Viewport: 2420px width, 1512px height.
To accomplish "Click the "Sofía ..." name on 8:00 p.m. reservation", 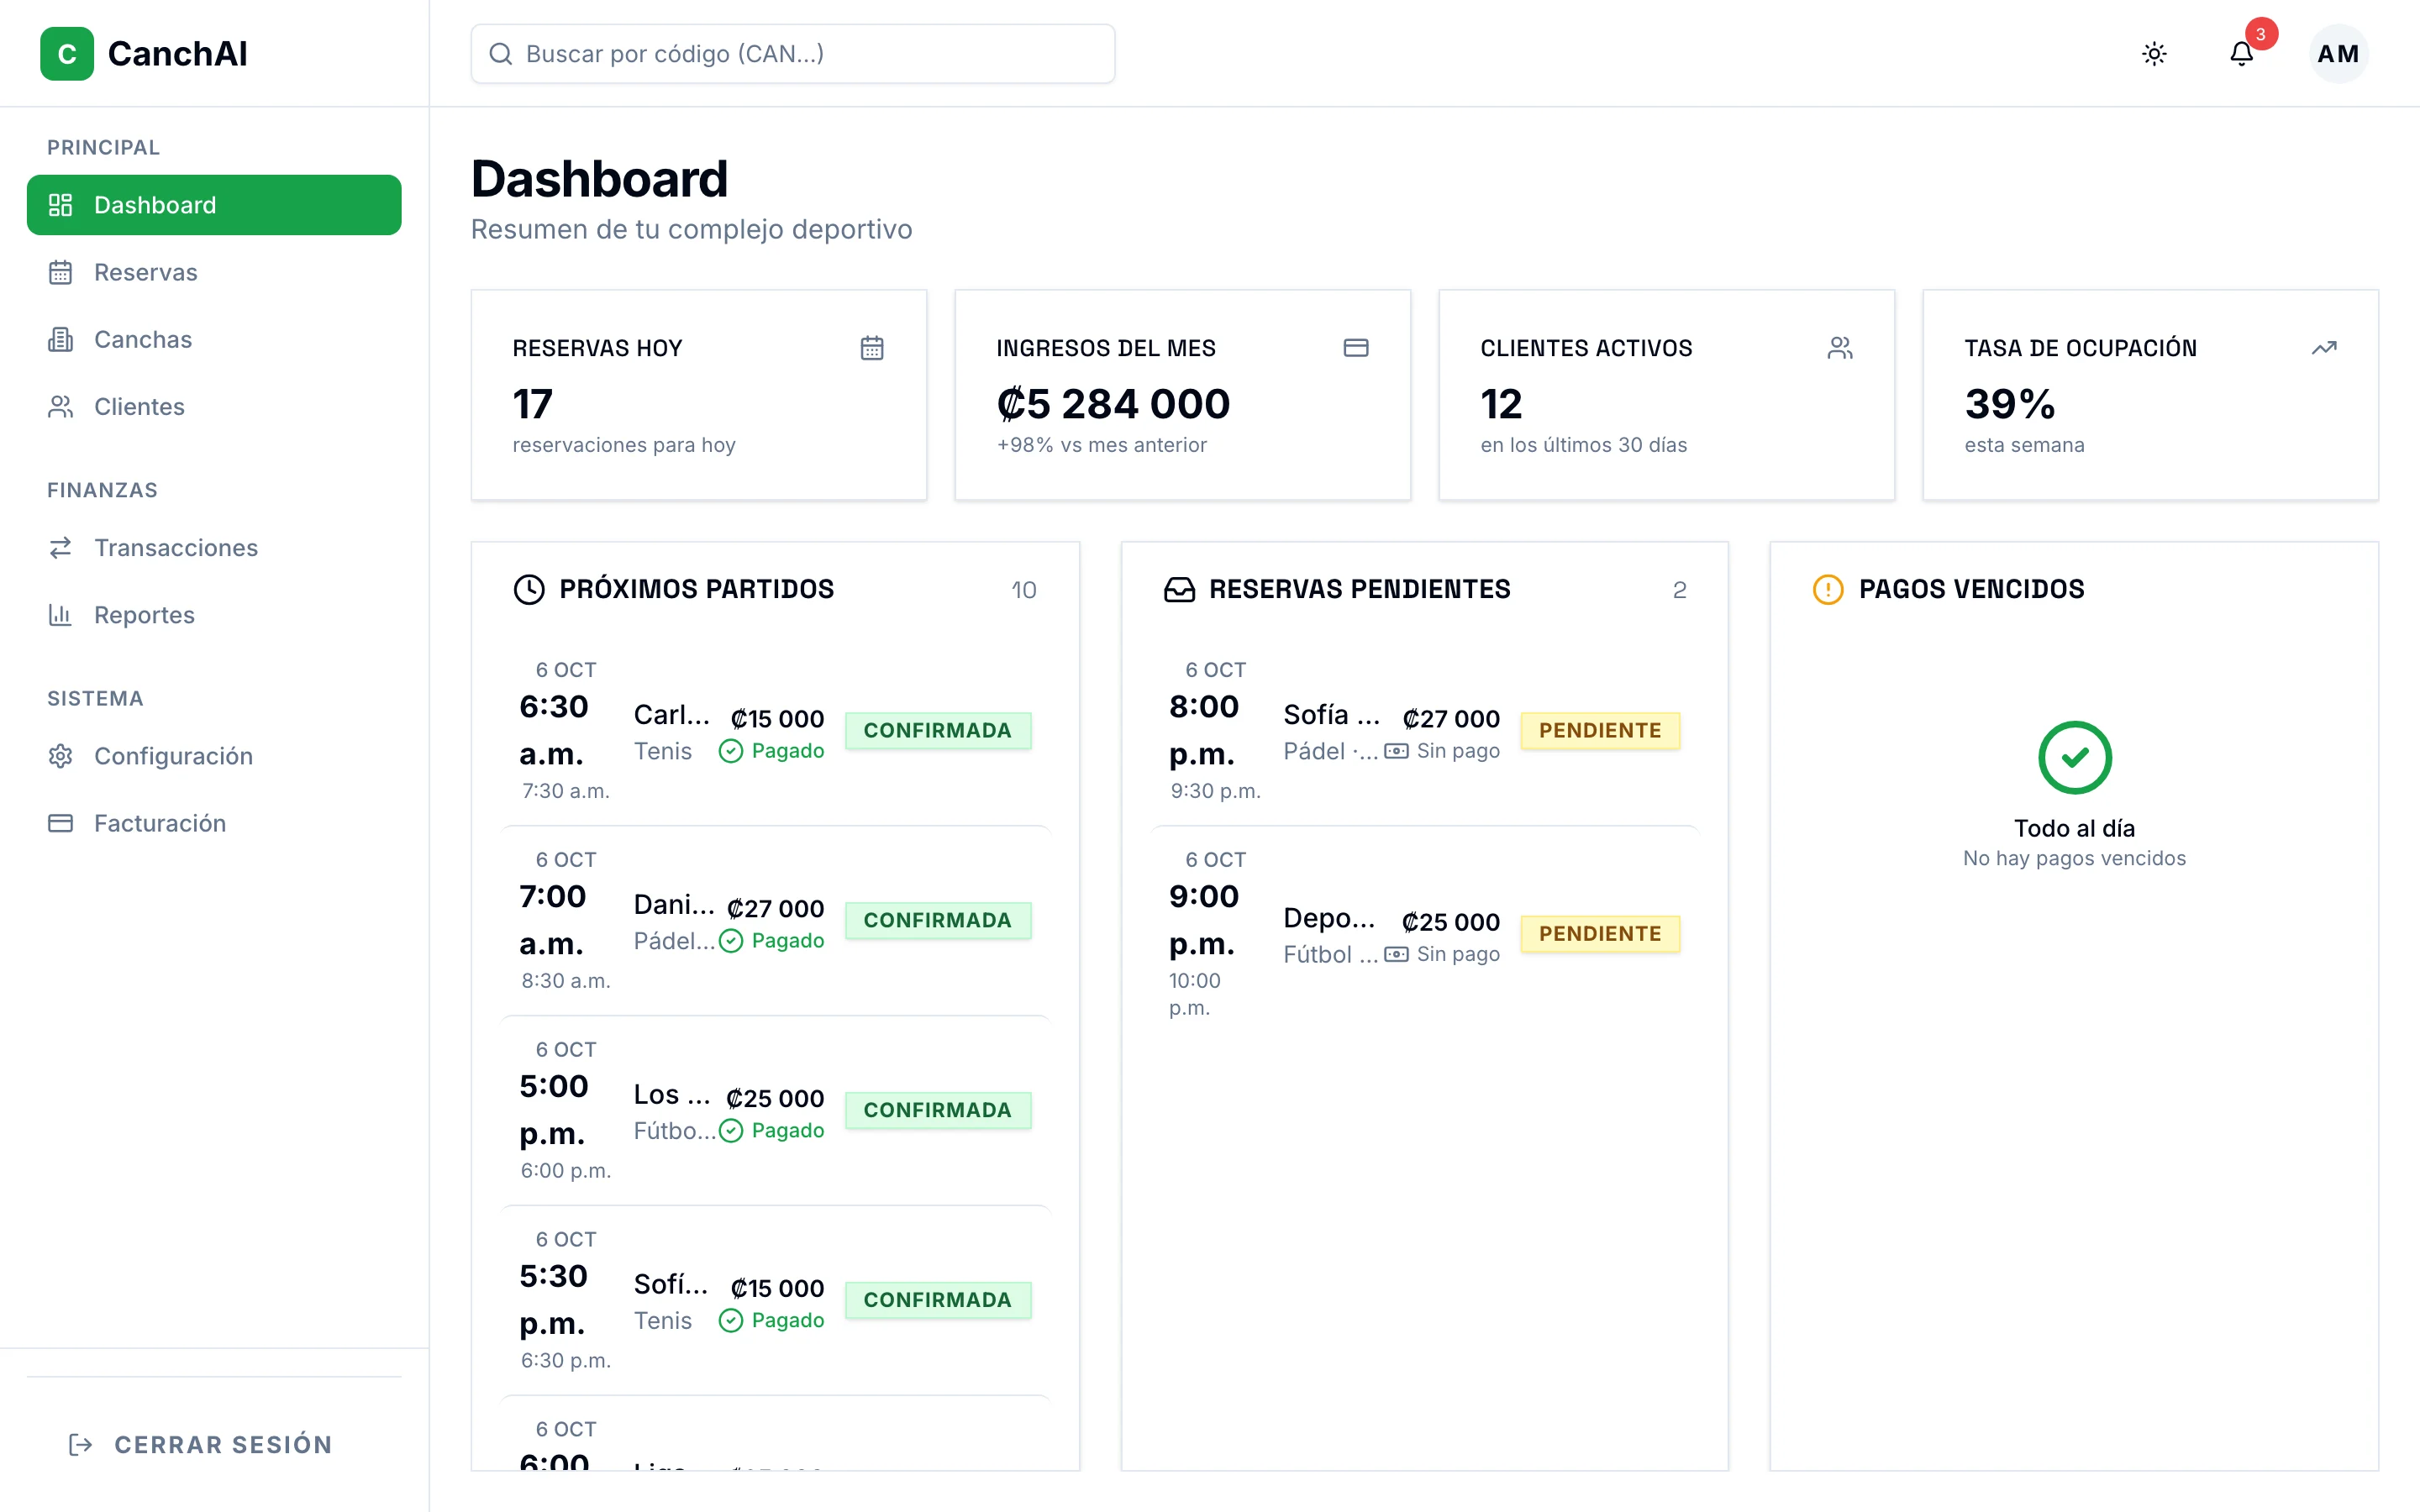I will [1332, 715].
